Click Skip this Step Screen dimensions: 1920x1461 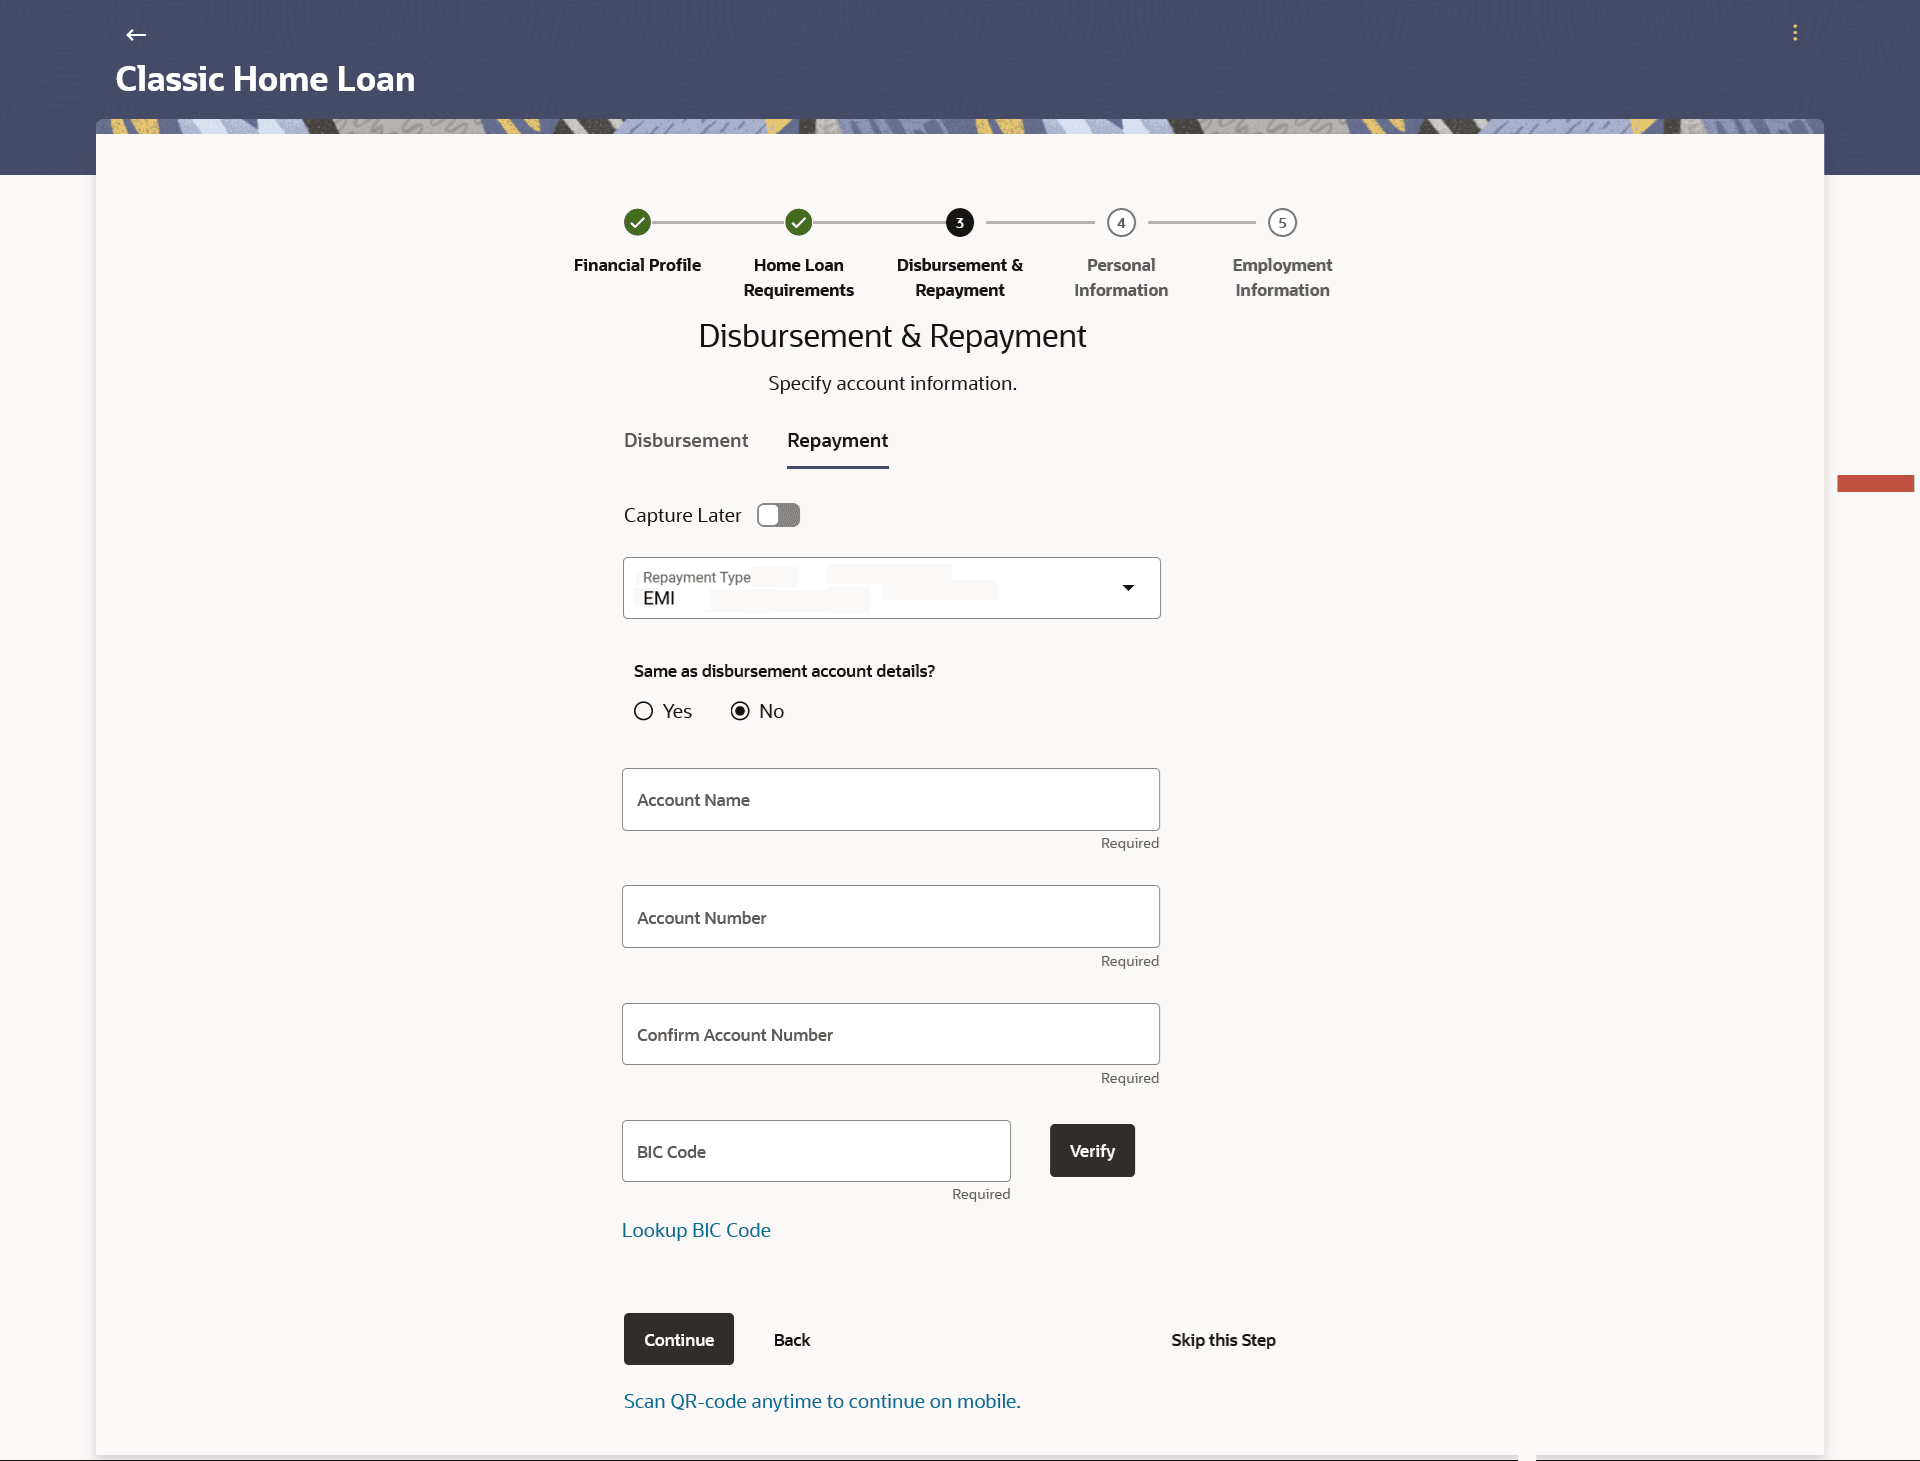(x=1223, y=1340)
